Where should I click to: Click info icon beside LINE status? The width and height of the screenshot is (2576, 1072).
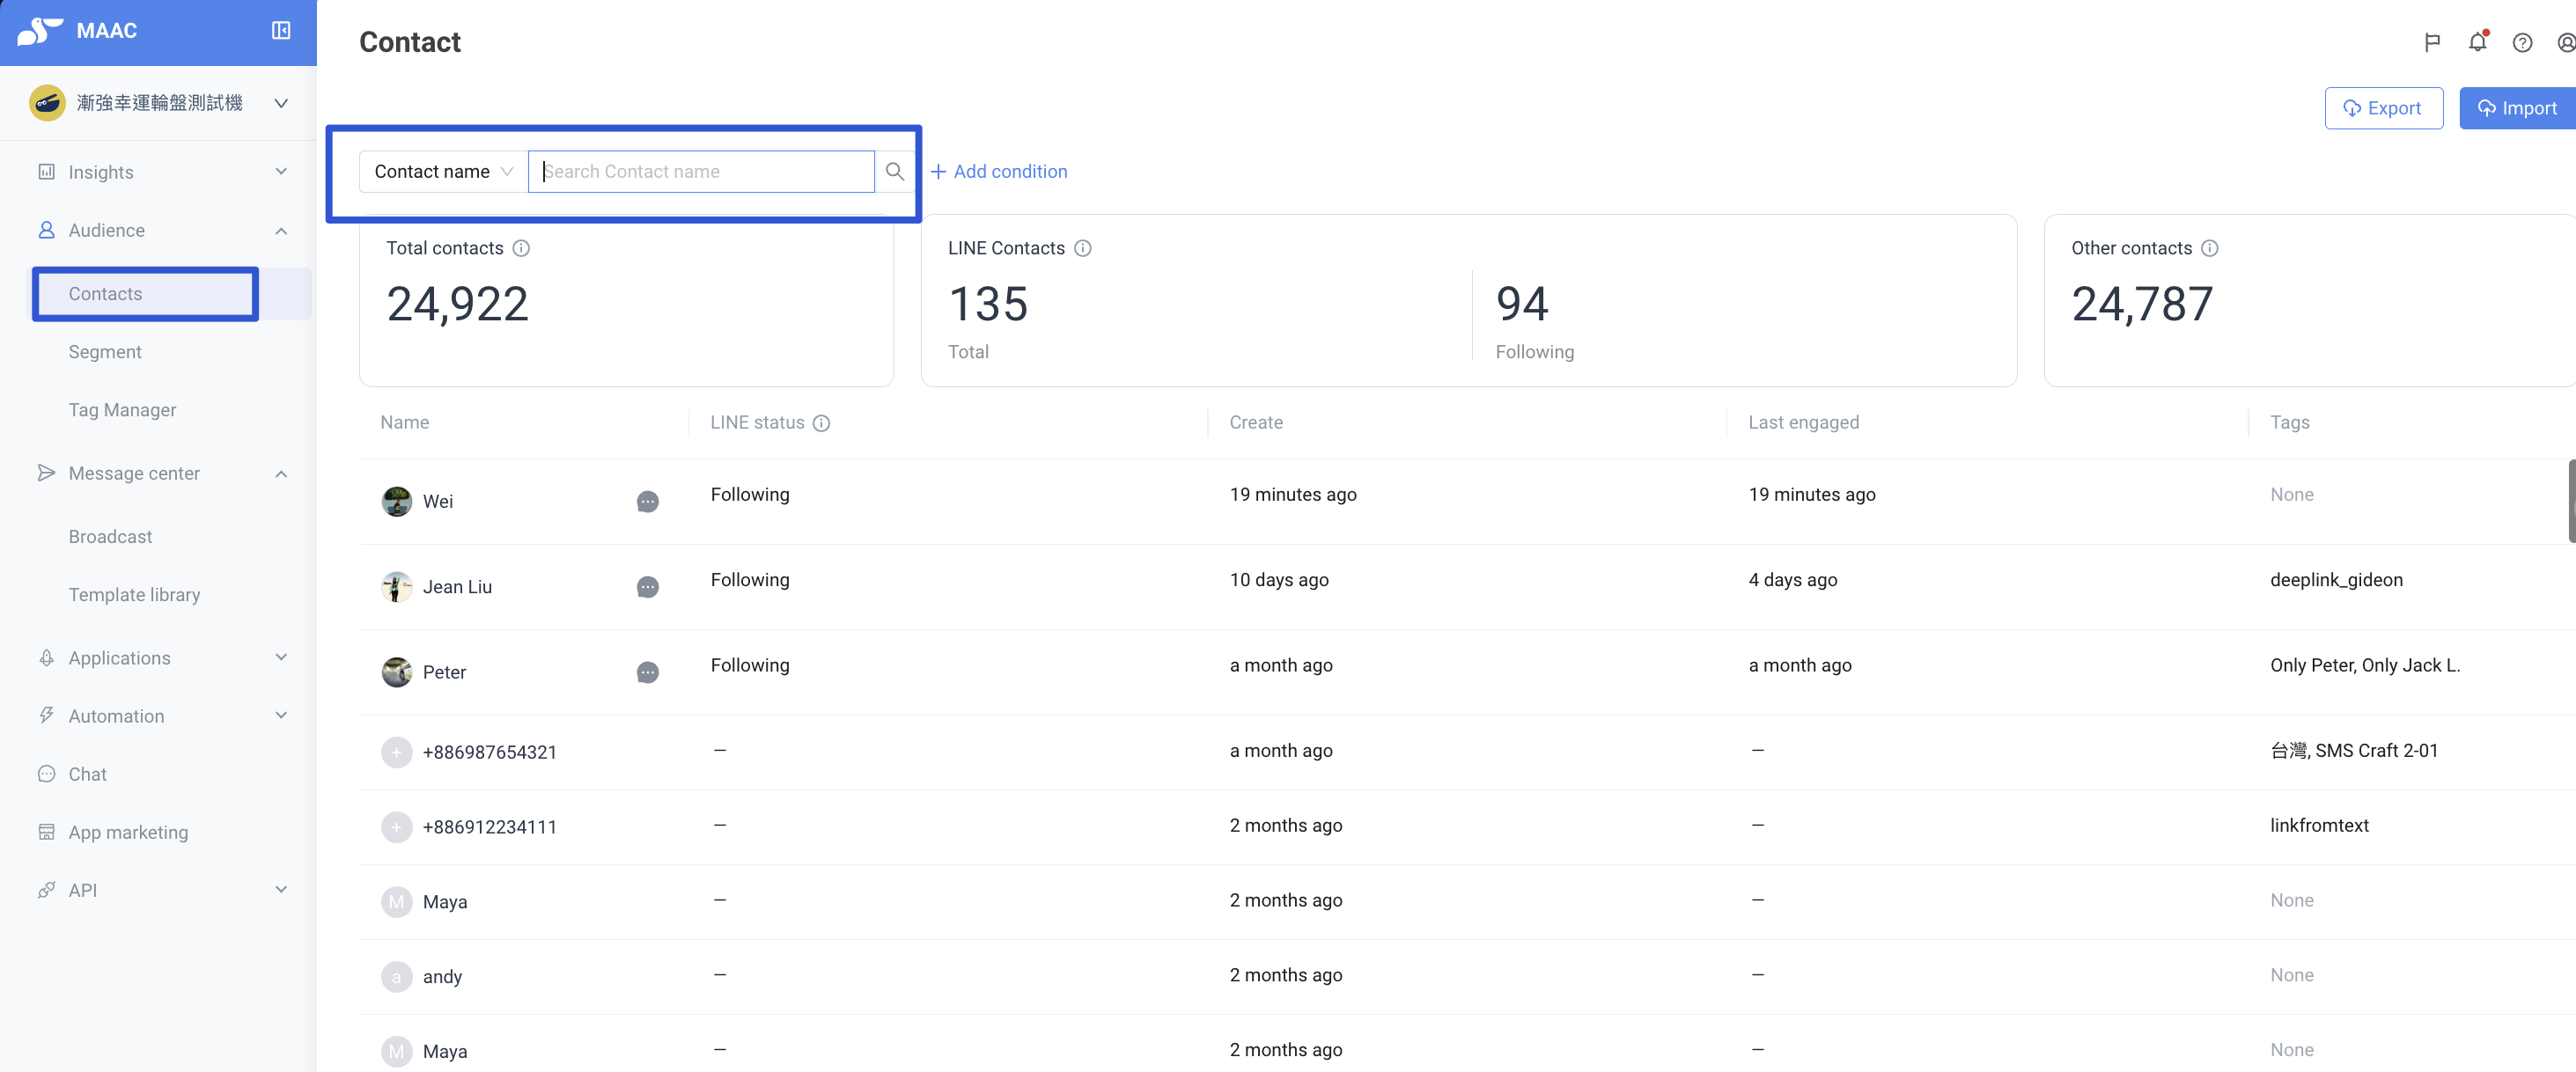tap(821, 423)
